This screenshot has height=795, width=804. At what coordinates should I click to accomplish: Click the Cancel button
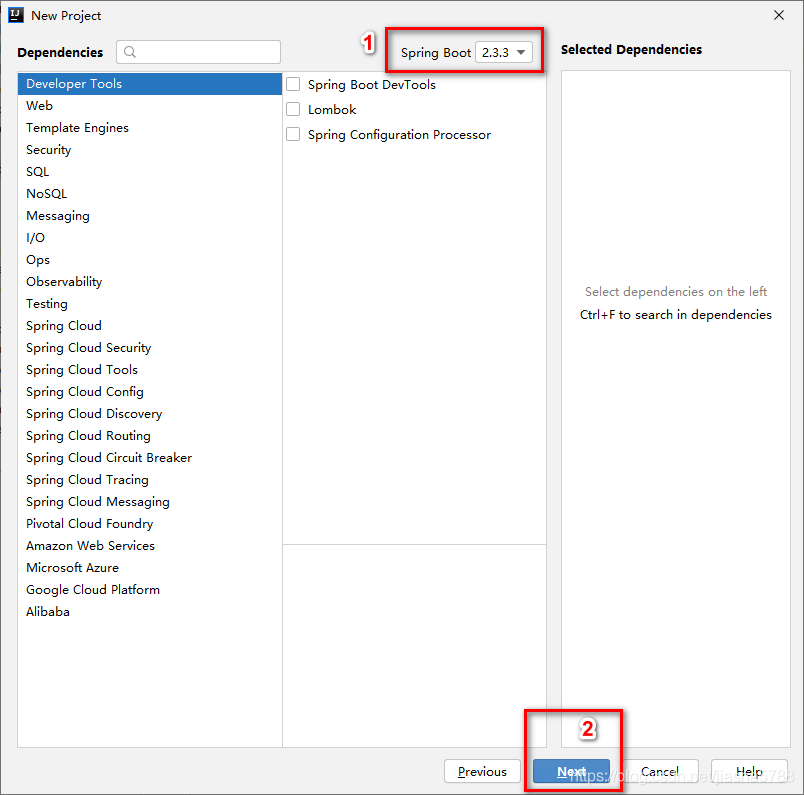pos(660,771)
